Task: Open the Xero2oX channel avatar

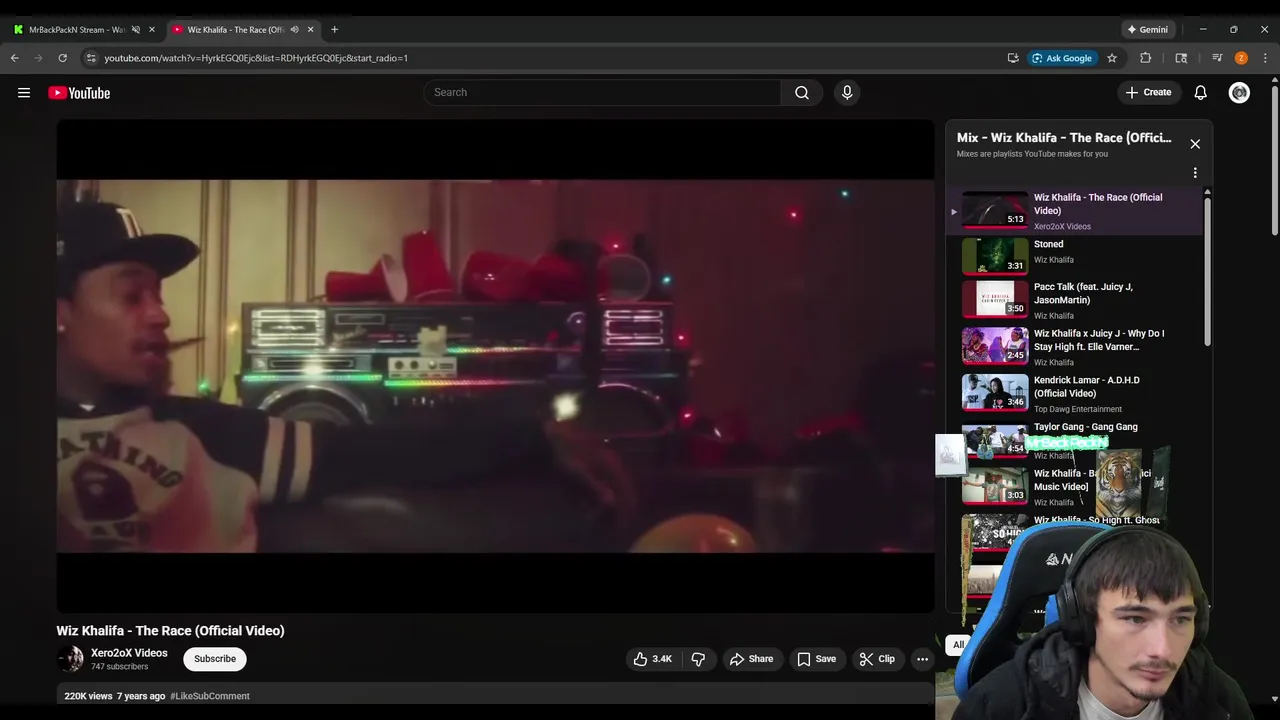Action: pos(70,659)
